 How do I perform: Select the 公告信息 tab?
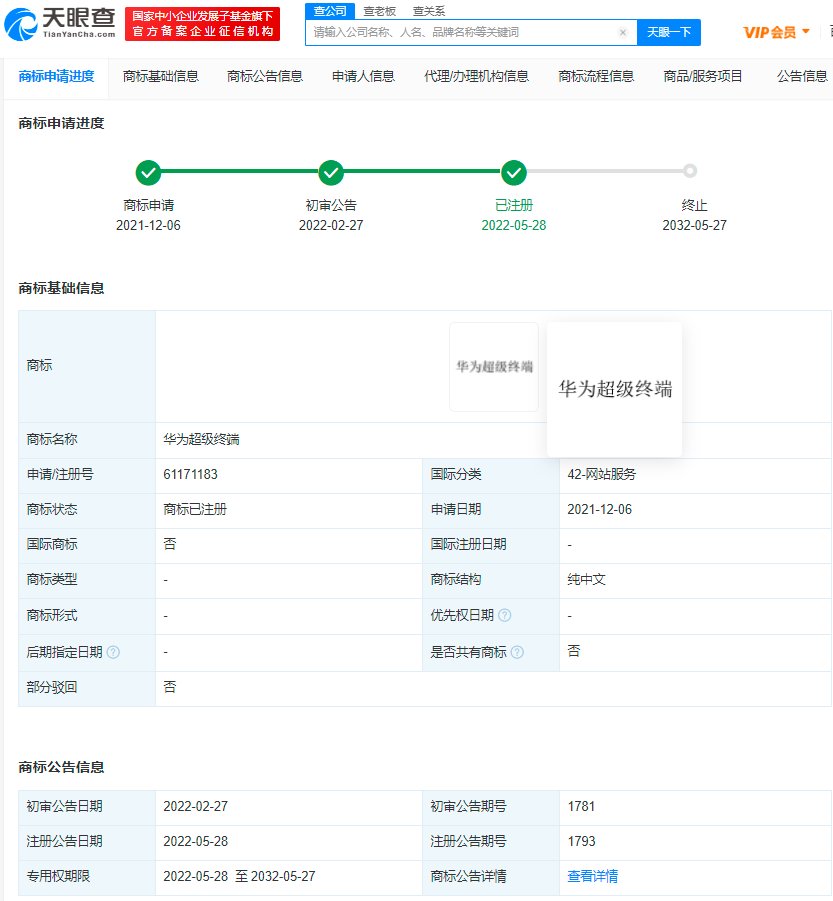802,76
